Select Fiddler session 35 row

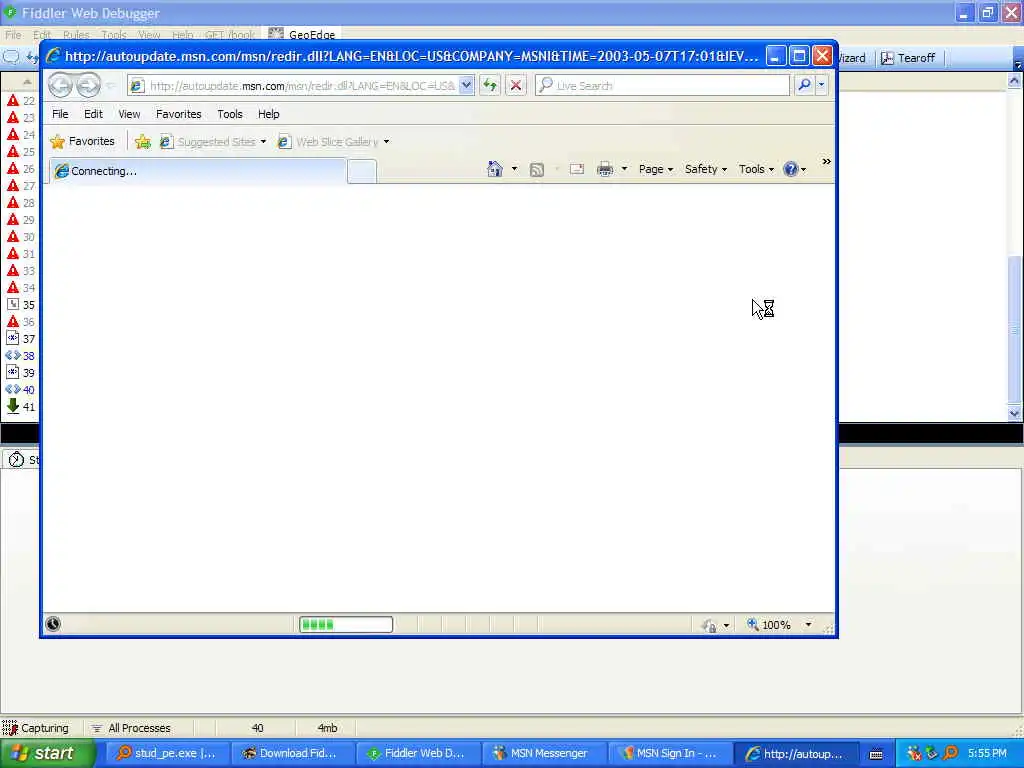tap(21, 304)
